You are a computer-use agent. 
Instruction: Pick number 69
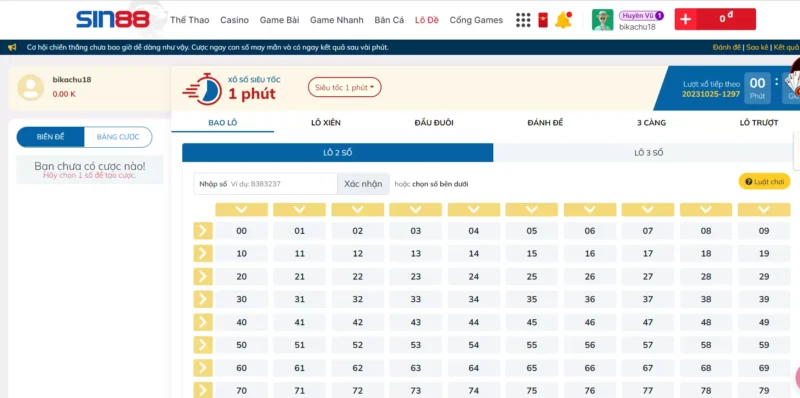tap(764, 368)
